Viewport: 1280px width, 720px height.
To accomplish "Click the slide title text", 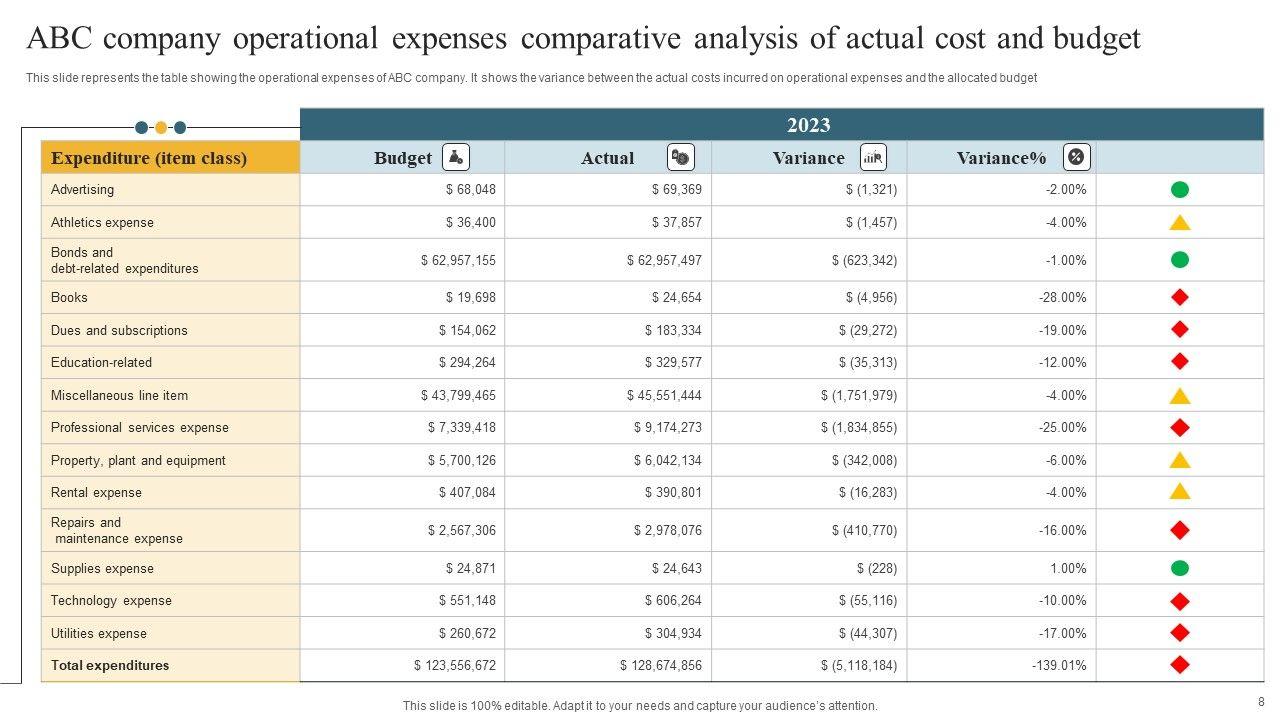I will [583, 39].
